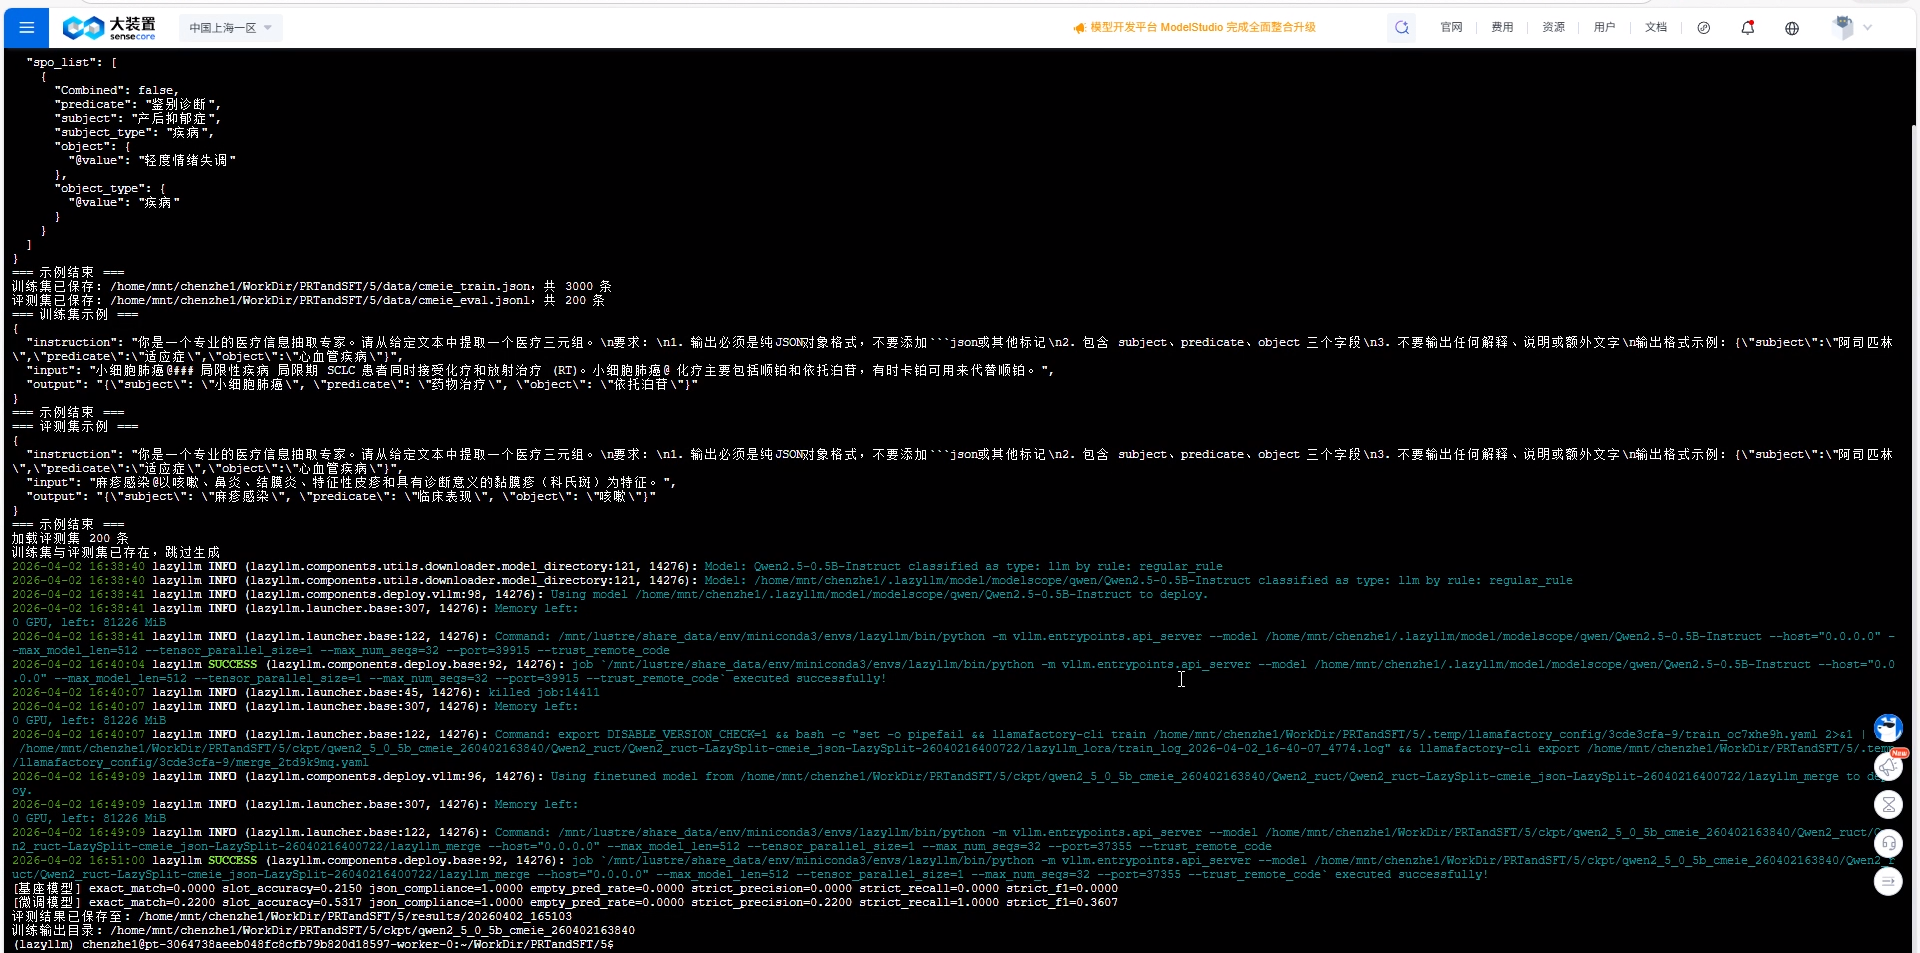This screenshot has height=953, width=1920.
Task: Open the ModelStudio upgrade announcement link
Action: point(1194,28)
